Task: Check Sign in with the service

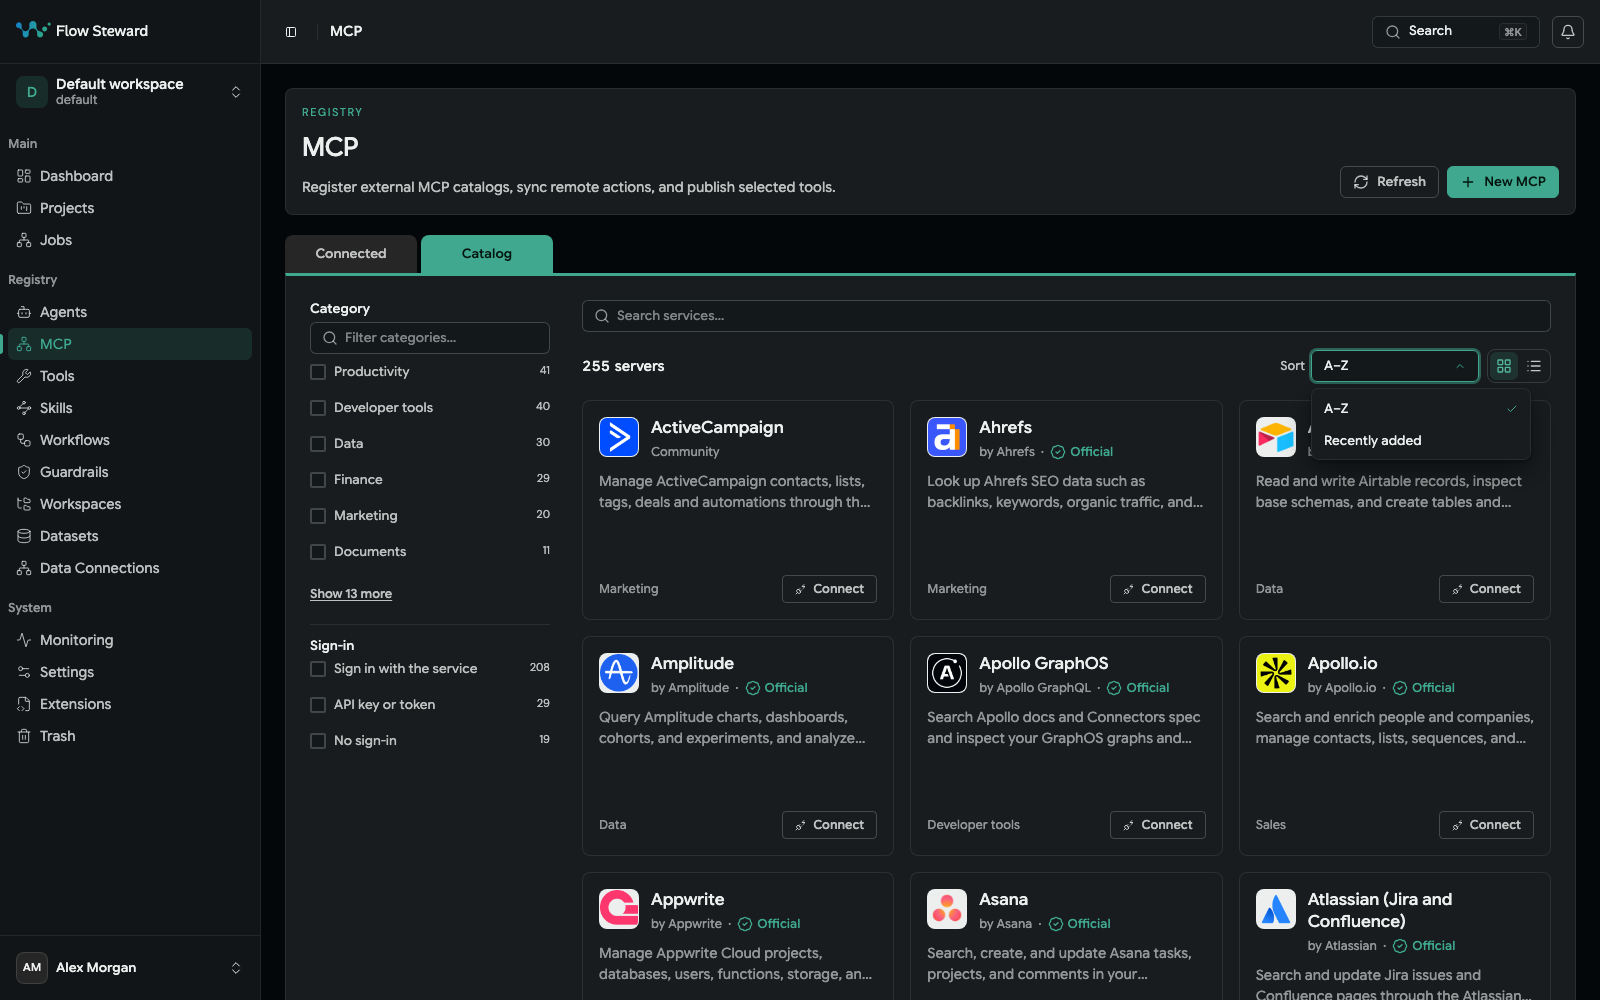Action: pos(318,669)
